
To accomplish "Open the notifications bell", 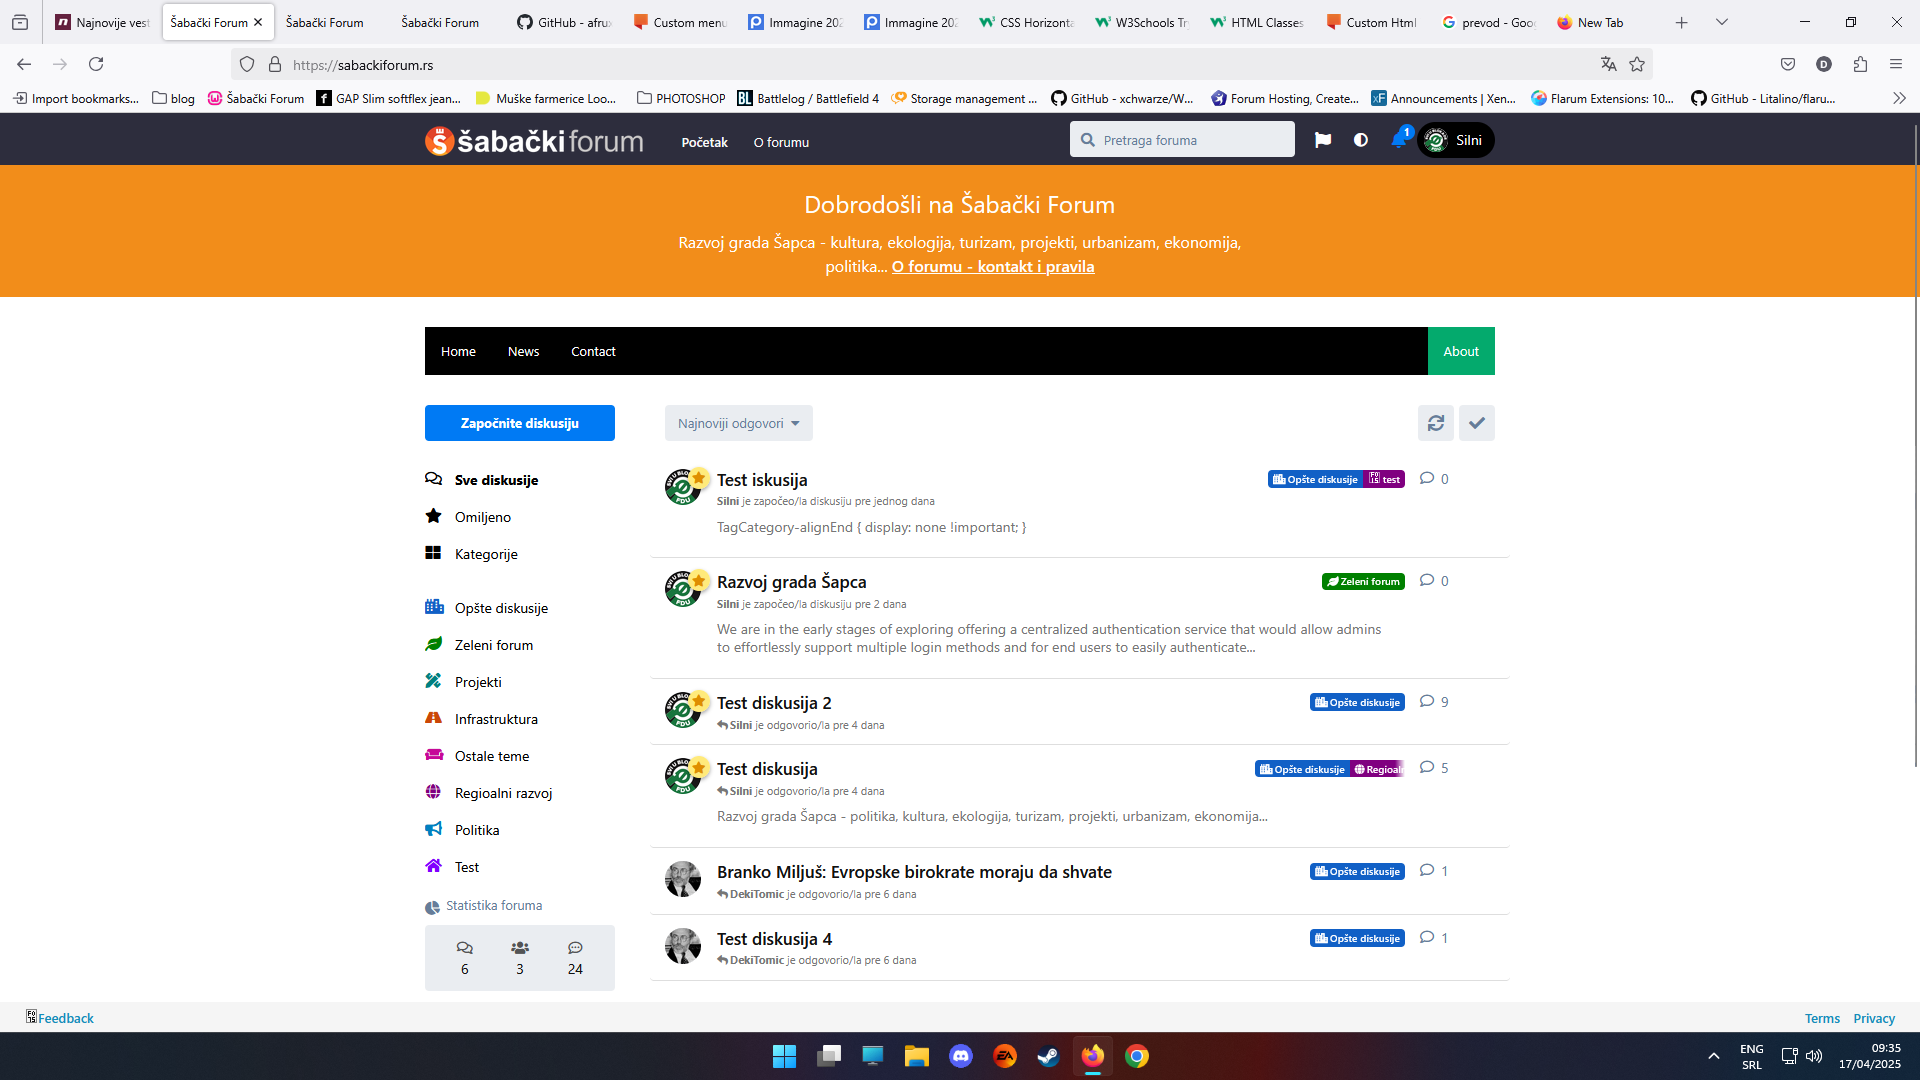I will pyautogui.click(x=1398, y=140).
